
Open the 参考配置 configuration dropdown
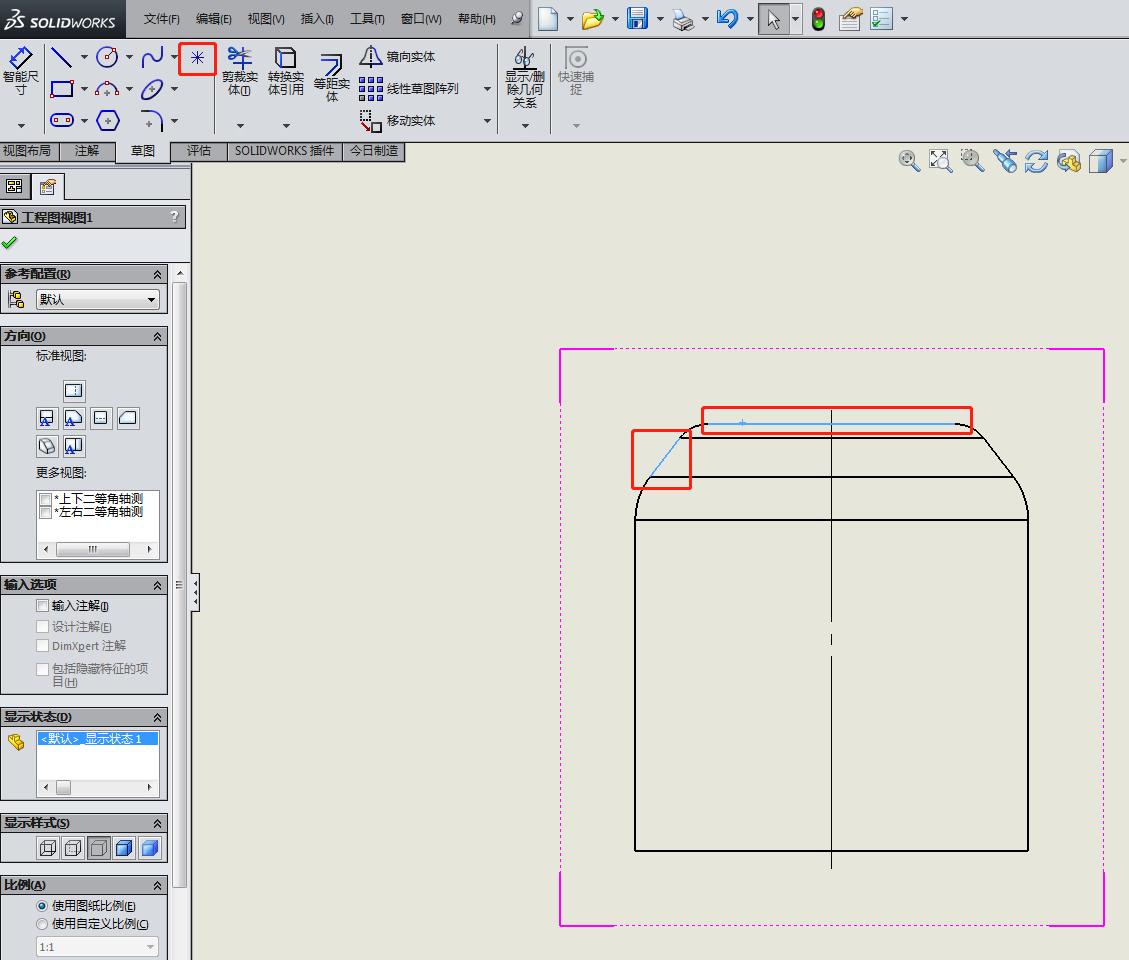point(96,299)
